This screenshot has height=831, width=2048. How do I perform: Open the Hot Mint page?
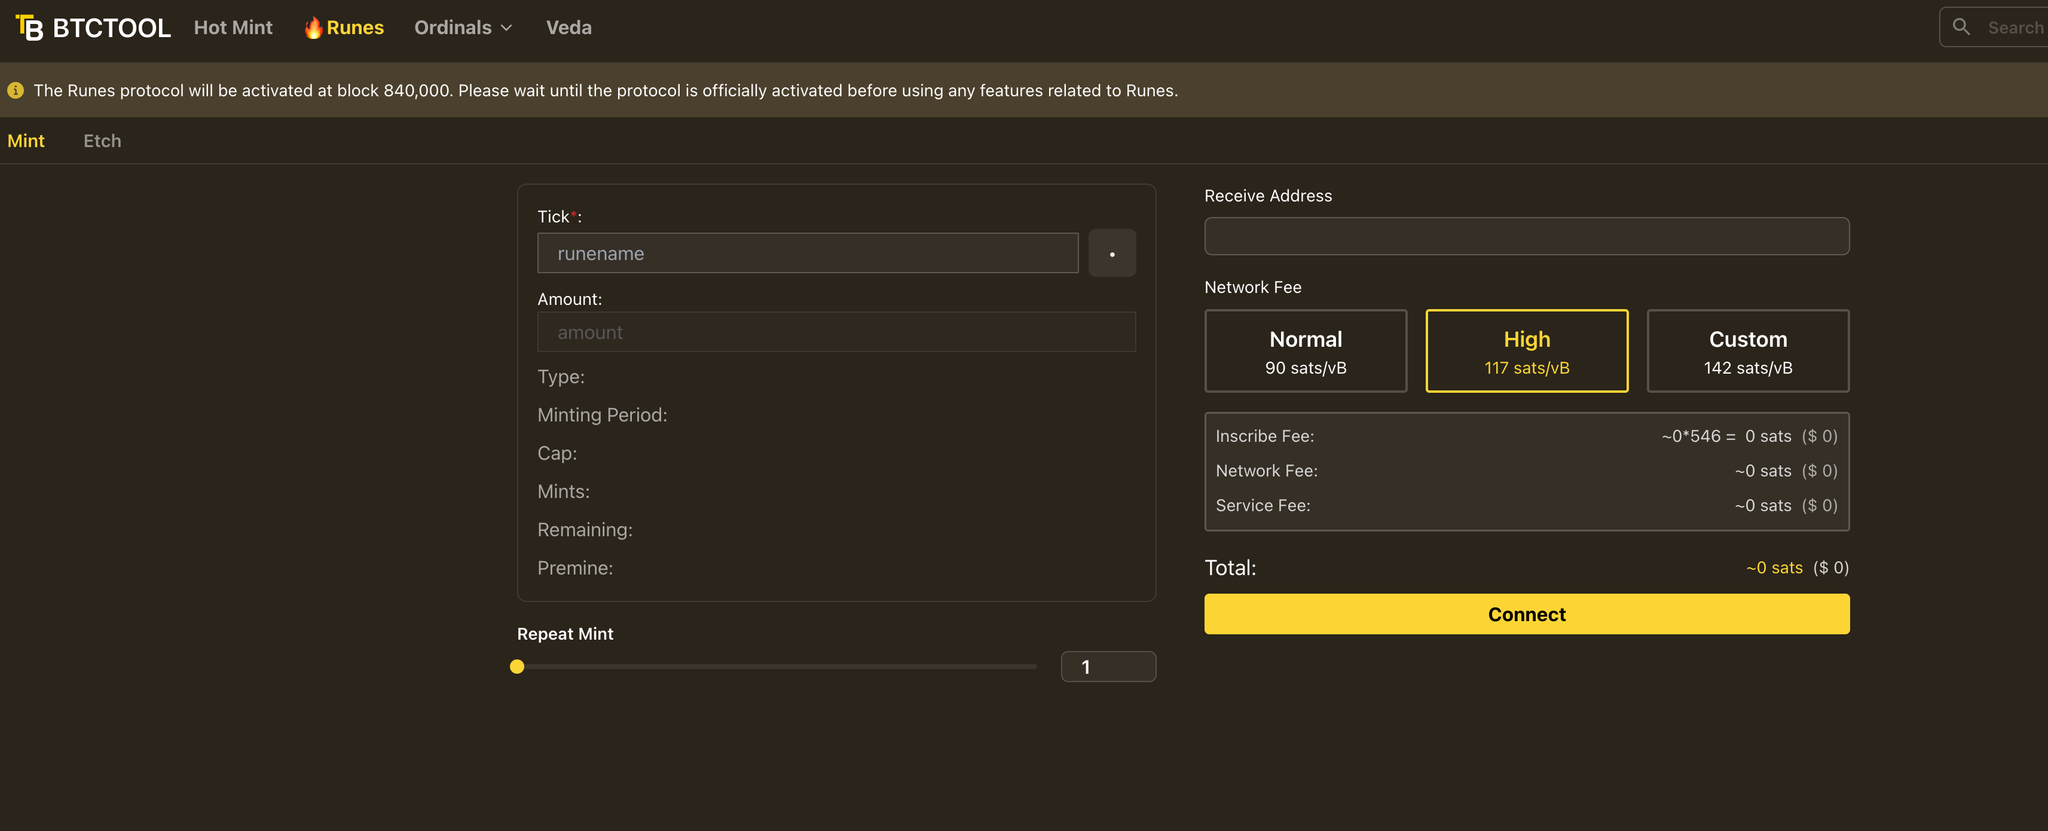[x=233, y=28]
